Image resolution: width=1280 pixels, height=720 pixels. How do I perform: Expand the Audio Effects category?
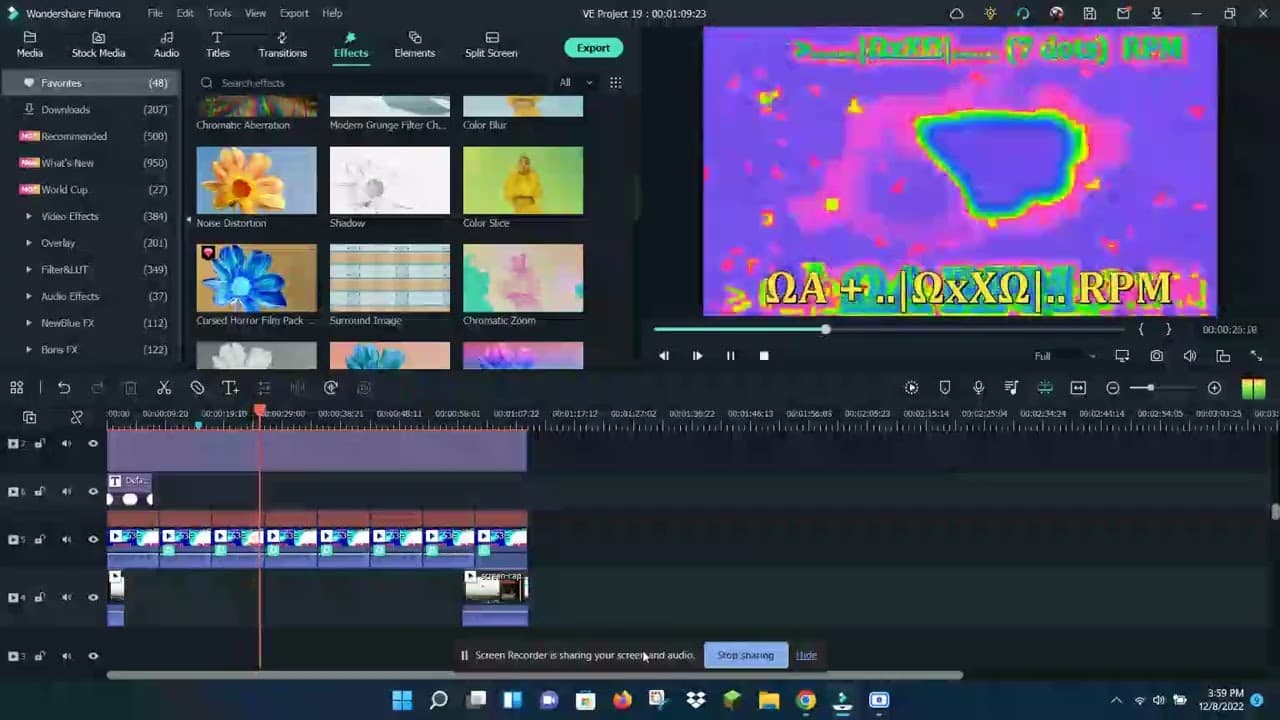pyautogui.click(x=29, y=296)
